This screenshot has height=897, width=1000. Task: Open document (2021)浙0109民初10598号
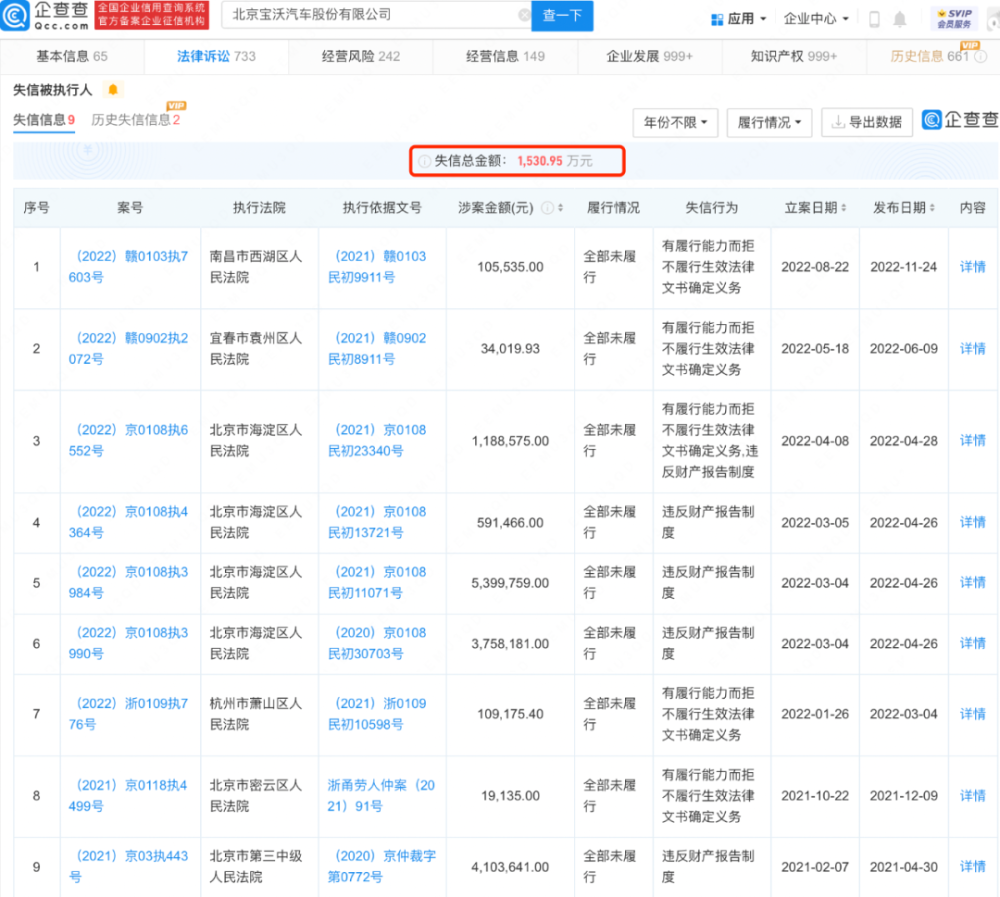coord(377,714)
